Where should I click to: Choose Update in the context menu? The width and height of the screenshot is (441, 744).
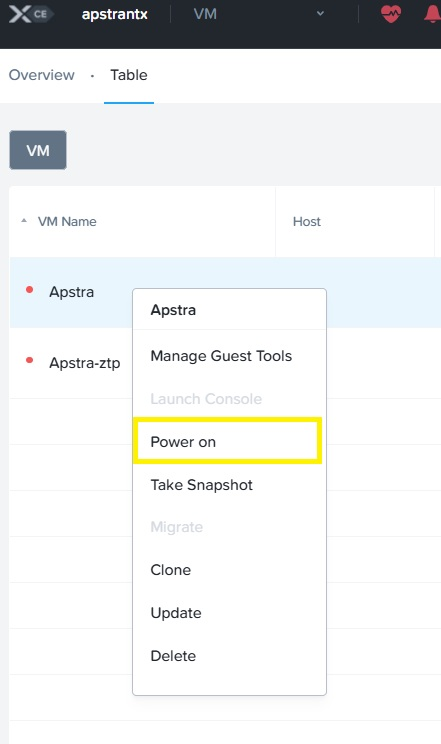(x=176, y=613)
